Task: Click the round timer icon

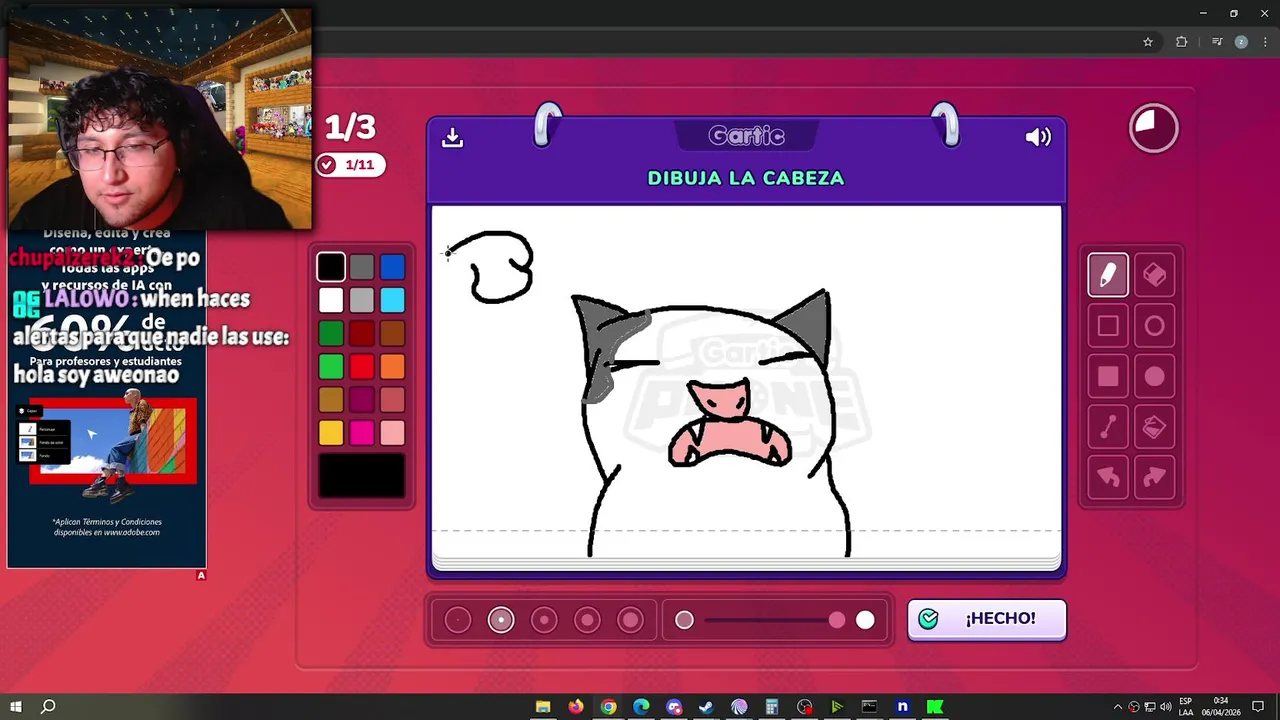Action: click(1154, 128)
